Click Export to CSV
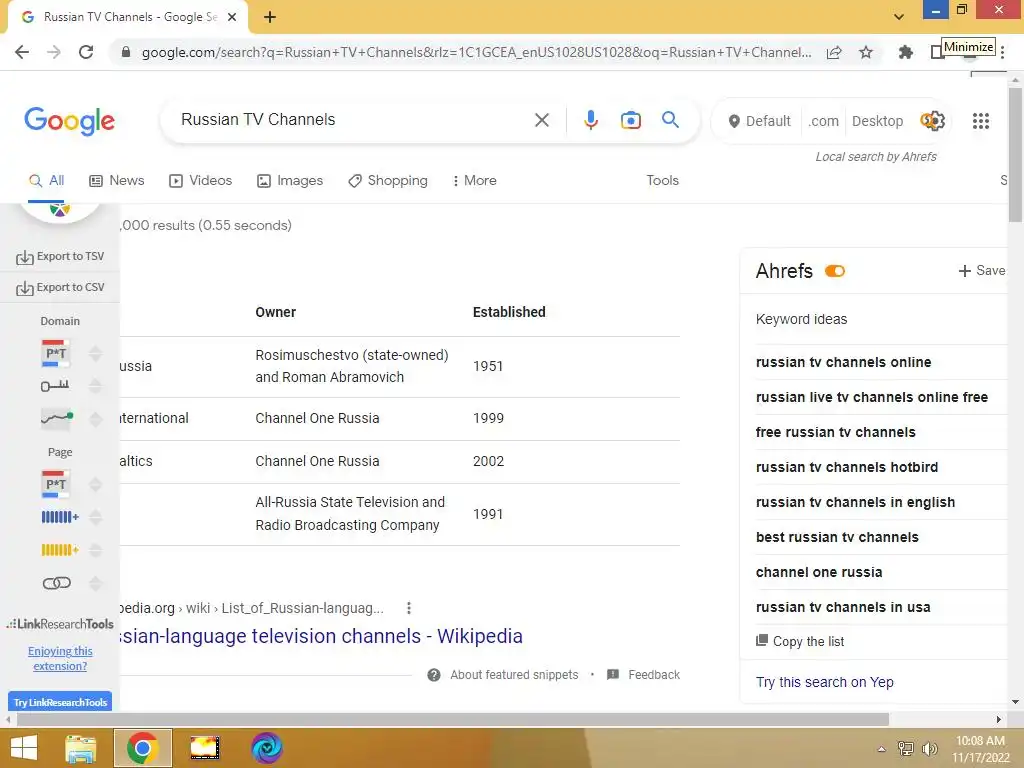 click(60, 287)
